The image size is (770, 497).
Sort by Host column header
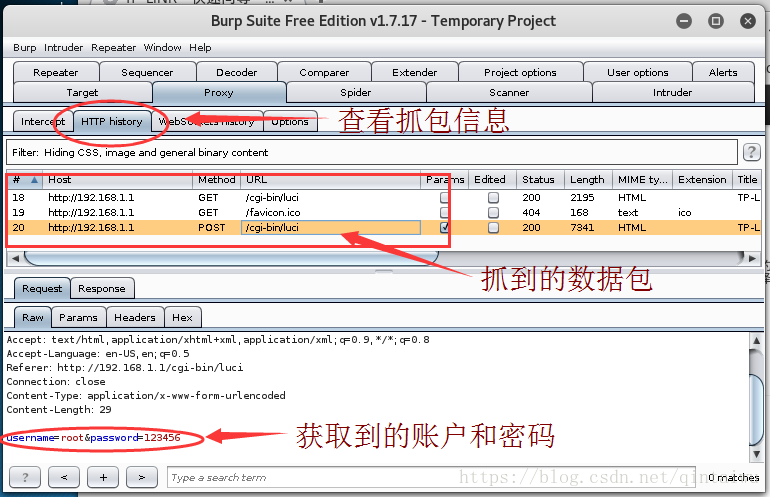(118, 180)
